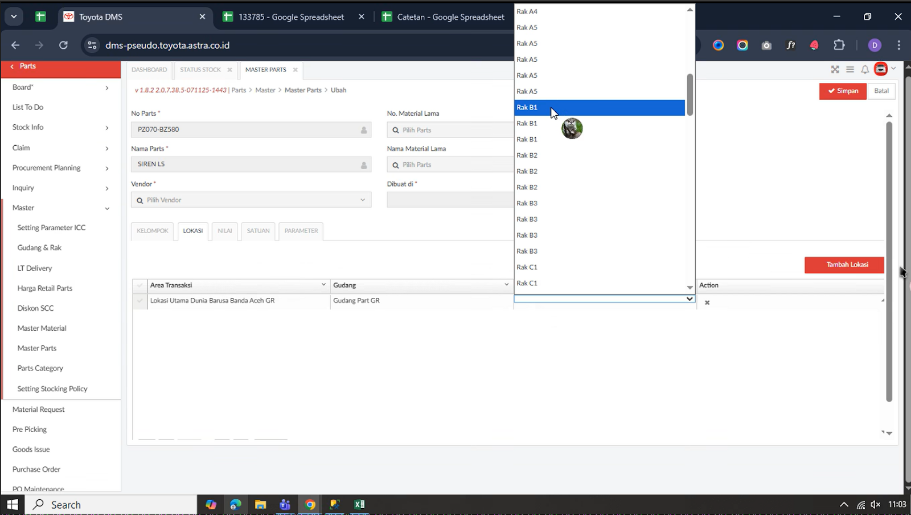Switch to the NILAI tab
Image resolution: width=911 pixels, height=515 pixels.
pos(225,231)
